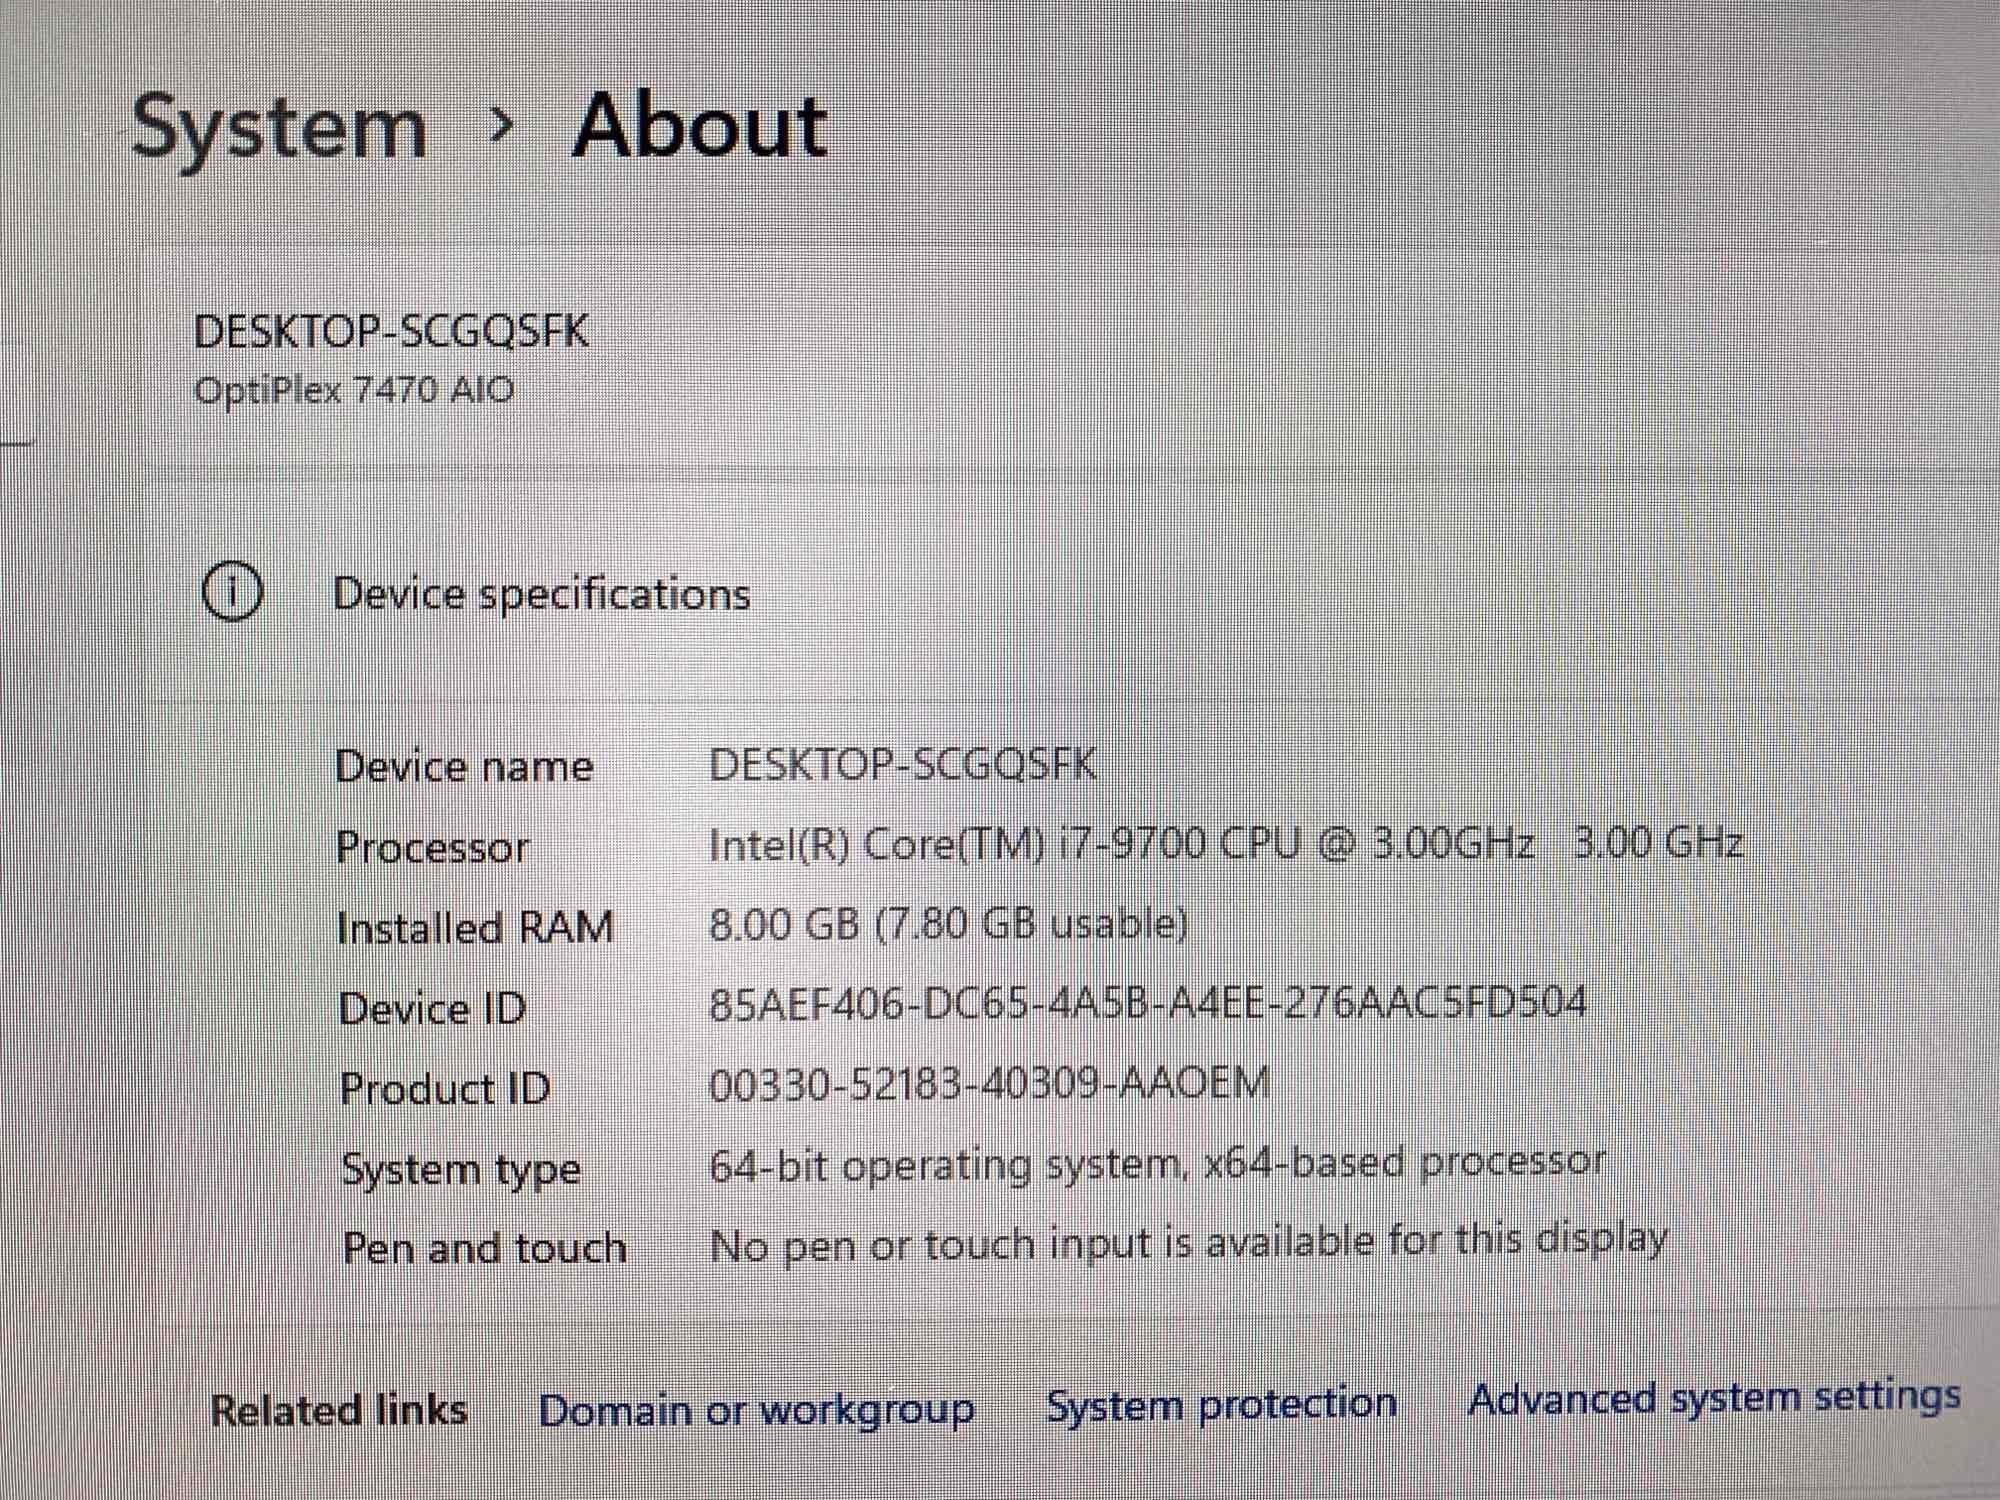The height and width of the screenshot is (1500, 2000).
Task: Click the Device ID label
Action: tap(432, 1009)
